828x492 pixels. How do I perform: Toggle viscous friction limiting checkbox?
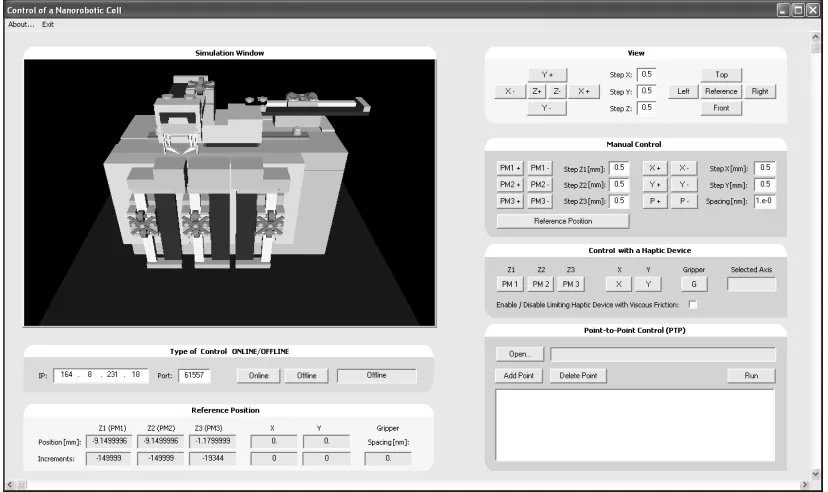[x=692, y=305]
